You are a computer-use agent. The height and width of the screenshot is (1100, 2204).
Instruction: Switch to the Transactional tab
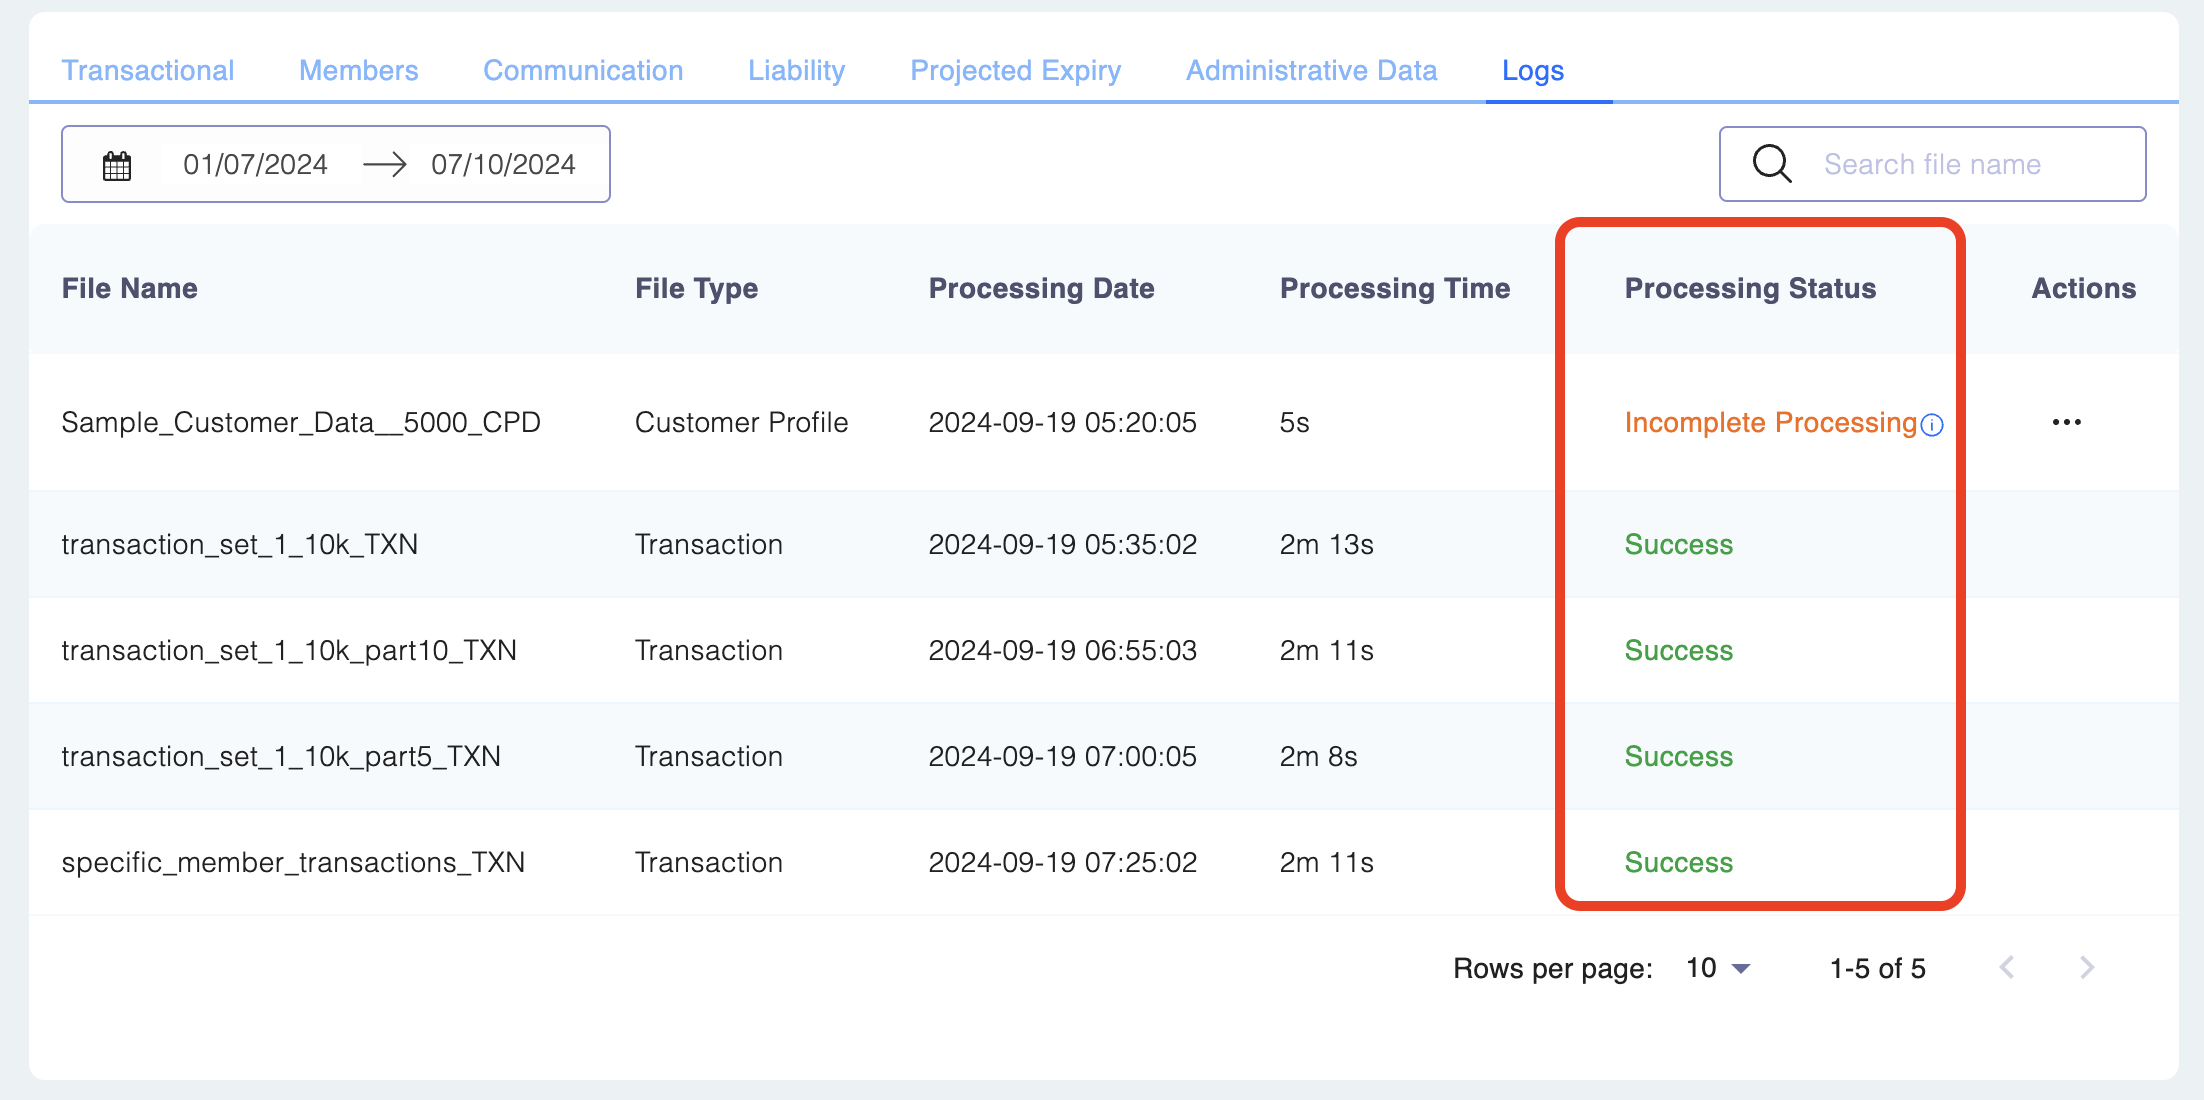point(148,70)
